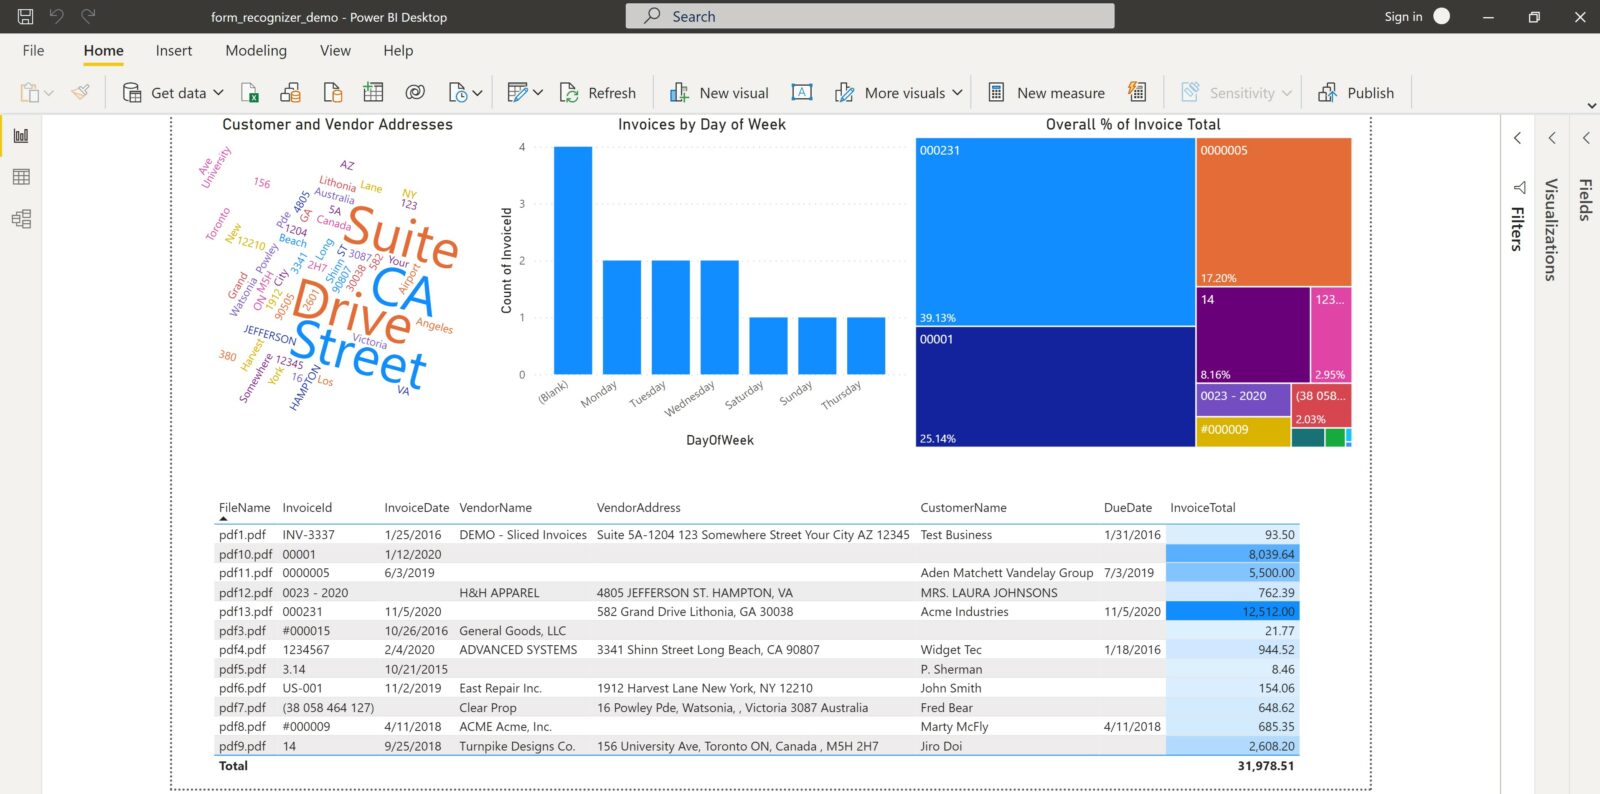This screenshot has width=1600, height=794.
Task: Click the Redo arrow icon
Action: 88,16
